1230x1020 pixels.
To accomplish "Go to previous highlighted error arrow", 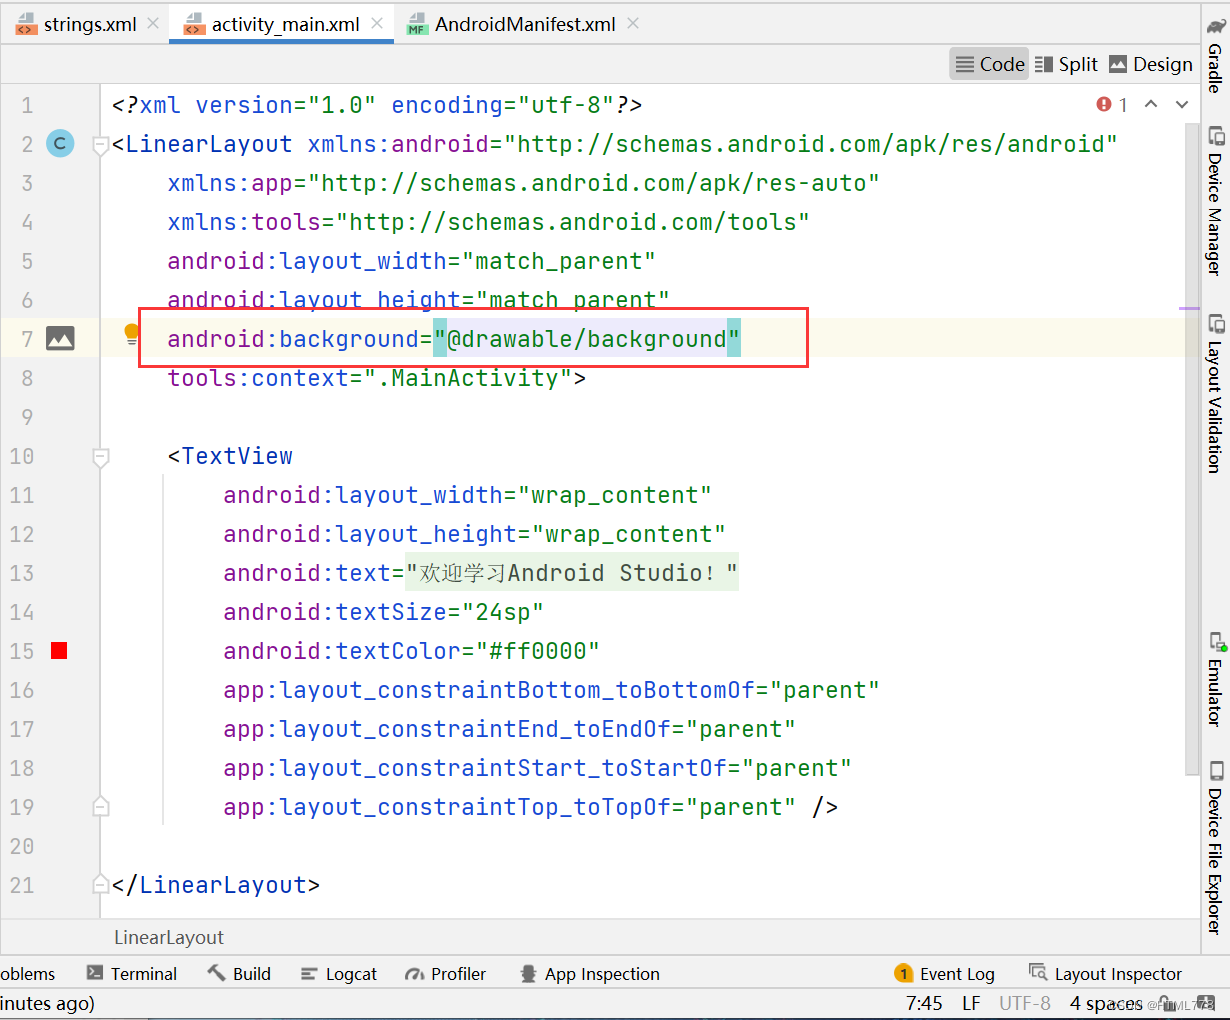I will (x=1151, y=104).
